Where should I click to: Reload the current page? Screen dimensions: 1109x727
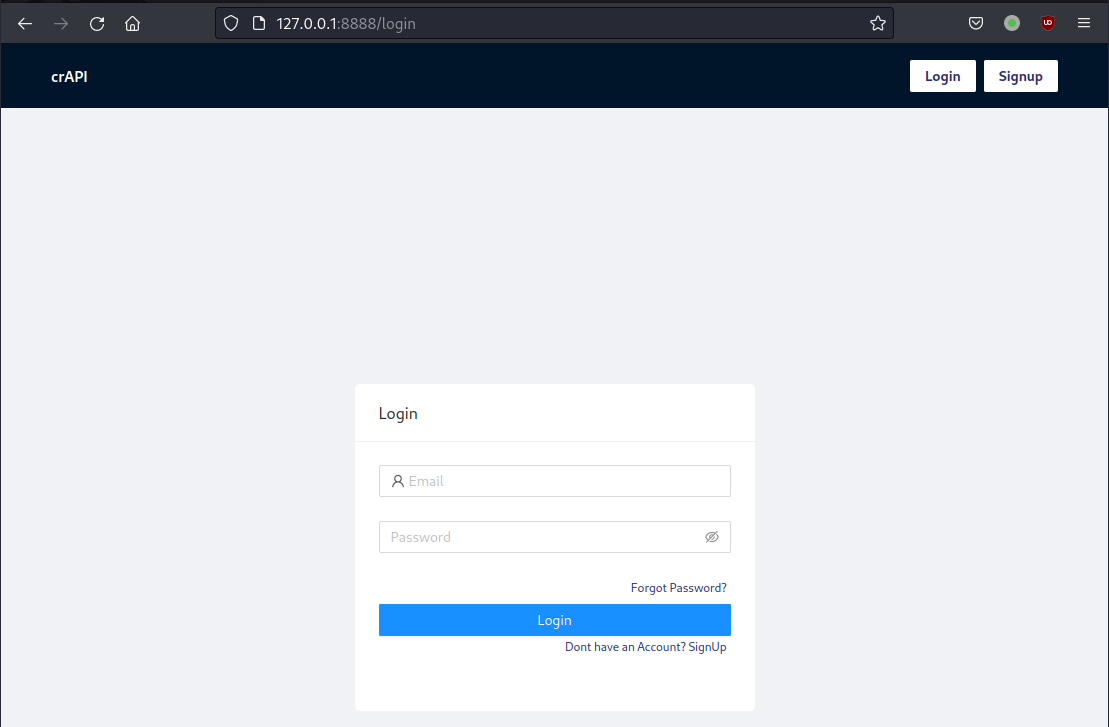97,24
